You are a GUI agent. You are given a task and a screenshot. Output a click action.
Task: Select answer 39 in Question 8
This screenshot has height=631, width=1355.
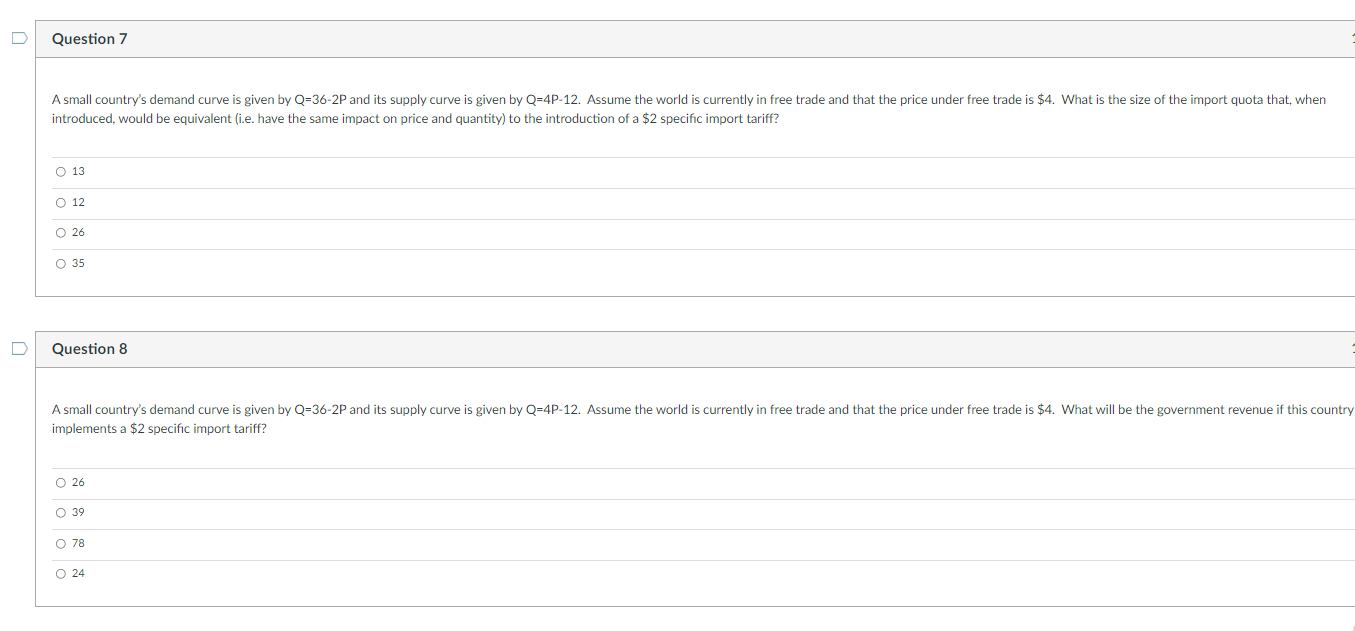tap(60, 512)
